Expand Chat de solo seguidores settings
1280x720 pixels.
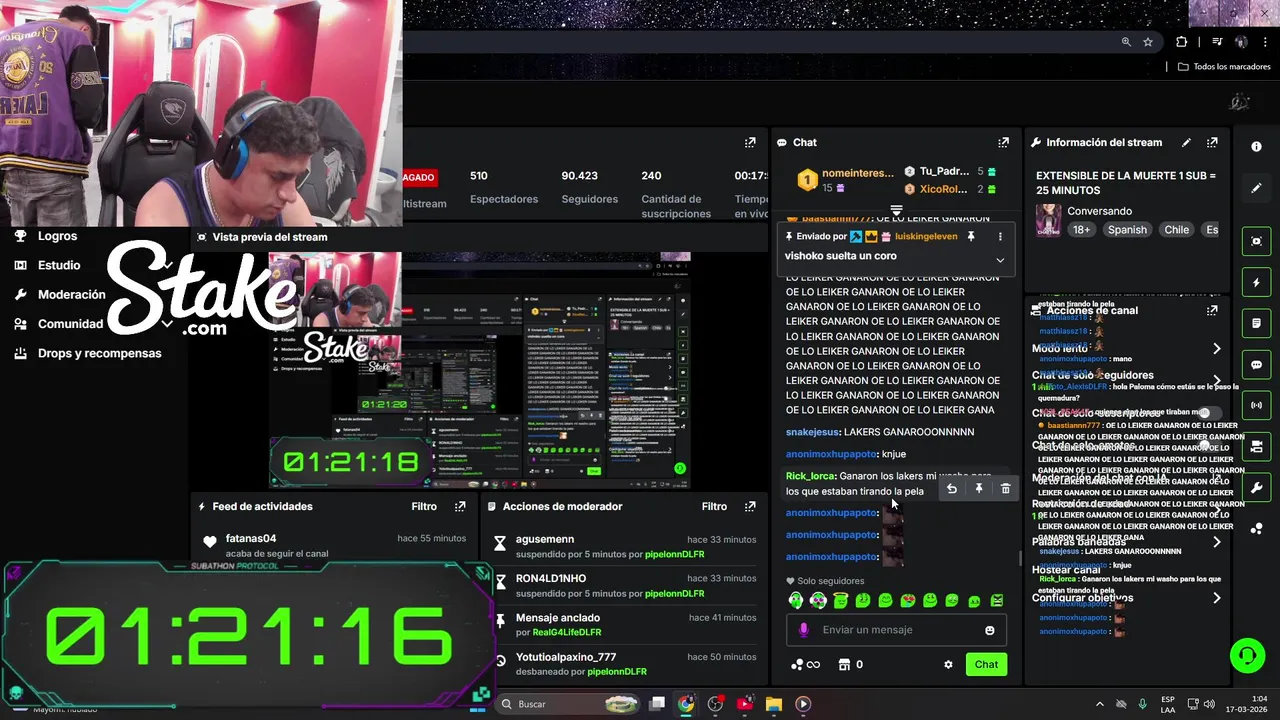pos(1217,381)
